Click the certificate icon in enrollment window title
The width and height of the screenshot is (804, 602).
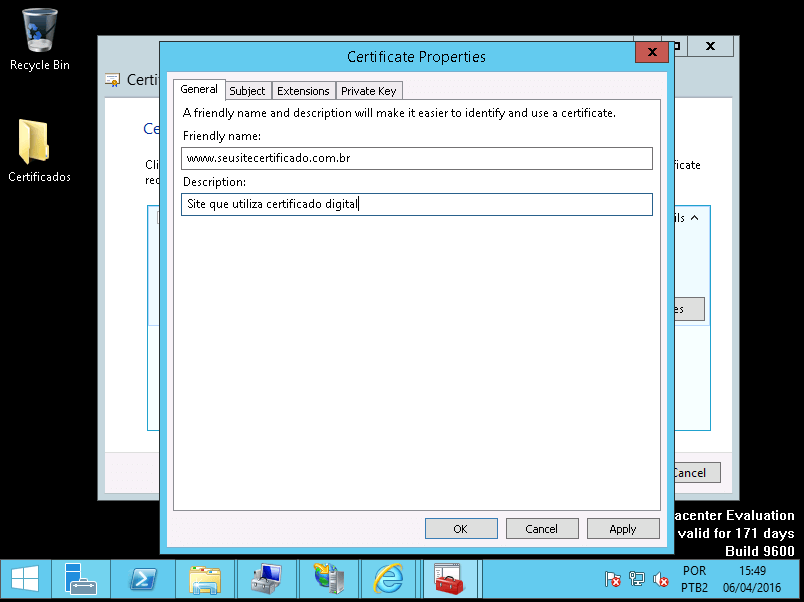point(112,79)
